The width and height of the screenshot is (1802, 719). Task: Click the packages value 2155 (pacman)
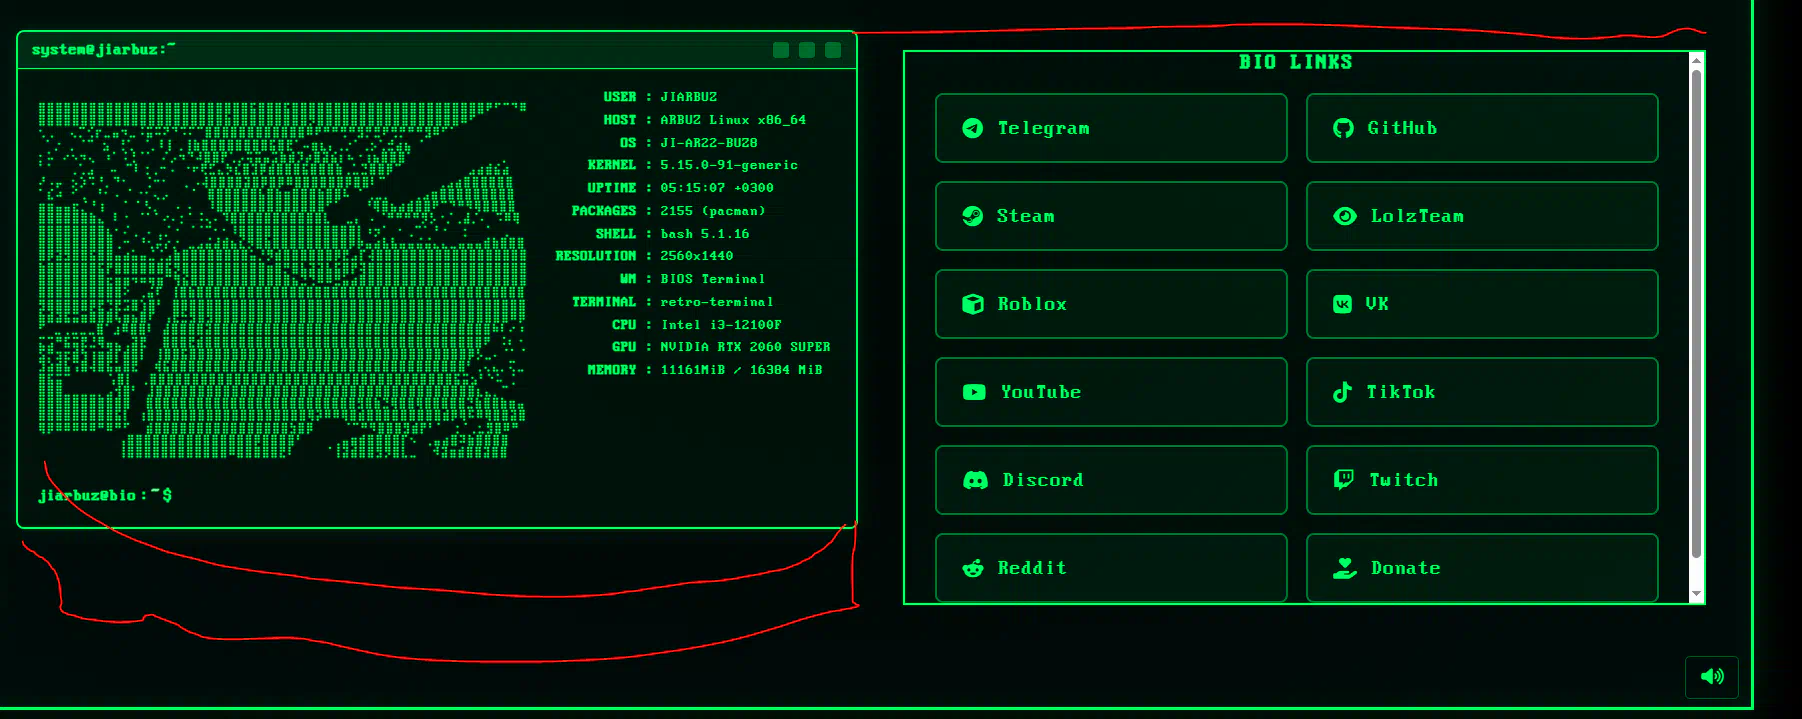[x=713, y=211]
